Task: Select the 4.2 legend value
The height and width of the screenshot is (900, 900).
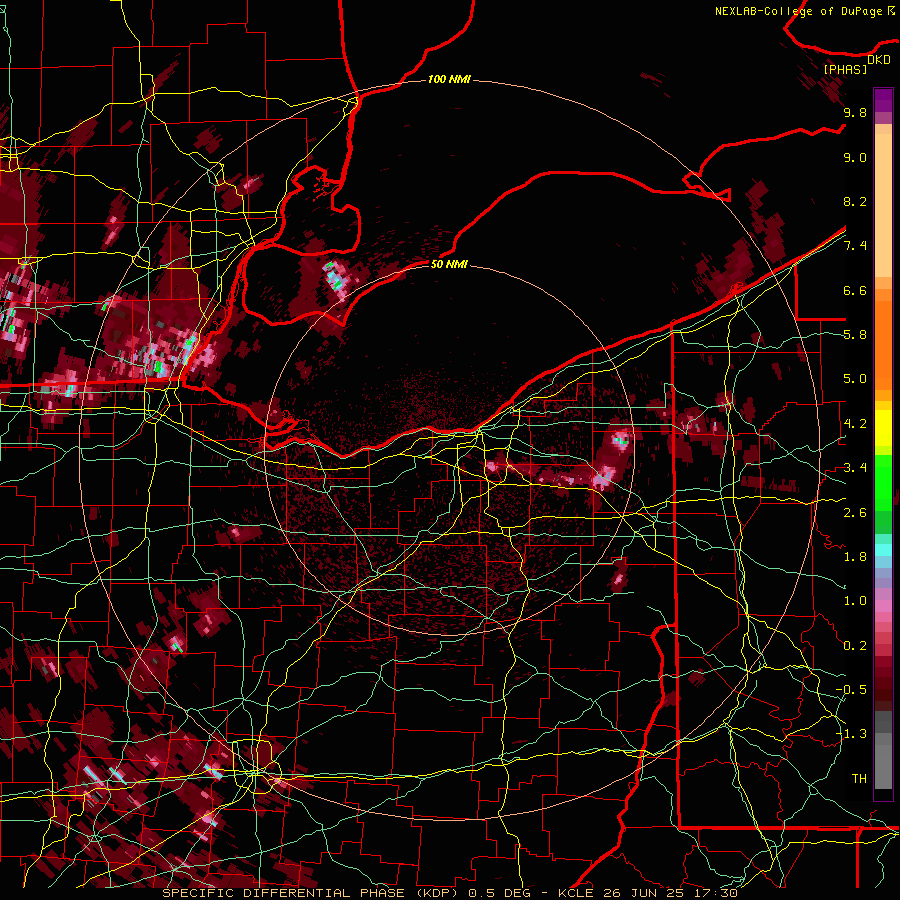Action: pyautogui.click(x=855, y=424)
